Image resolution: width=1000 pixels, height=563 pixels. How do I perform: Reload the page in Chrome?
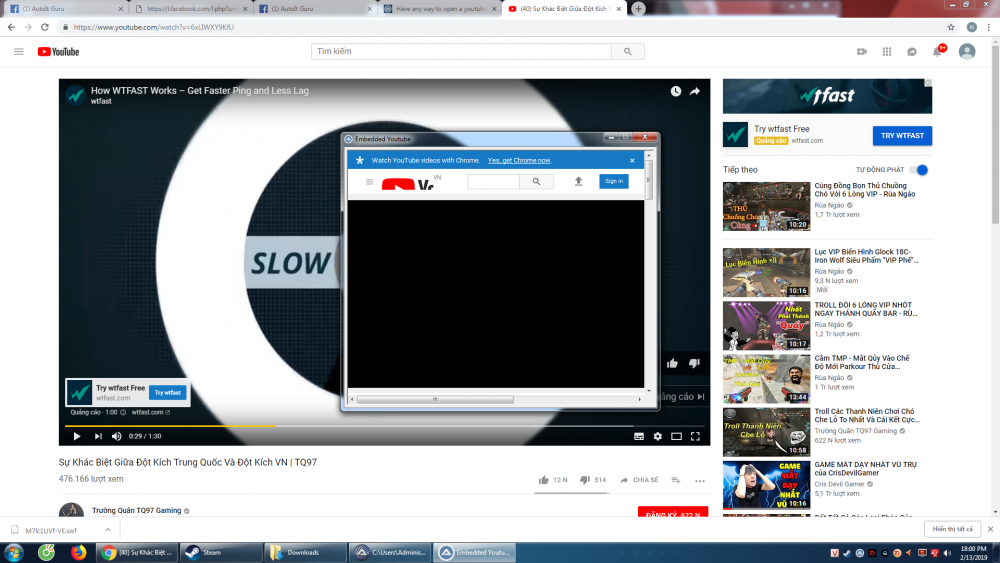click(x=45, y=27)
